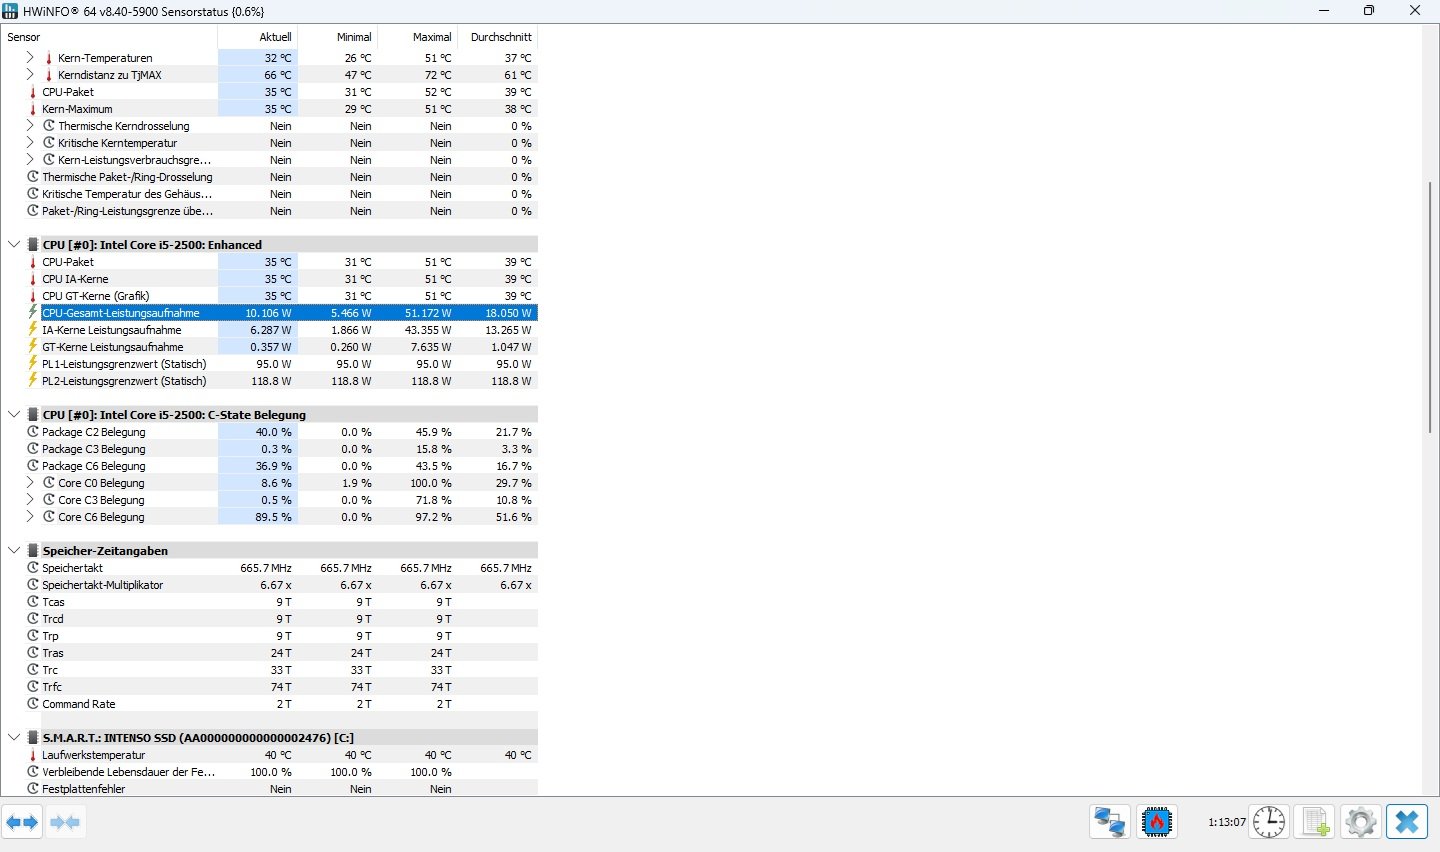Click 89.5 % value of Core C6

pos(274,517)
